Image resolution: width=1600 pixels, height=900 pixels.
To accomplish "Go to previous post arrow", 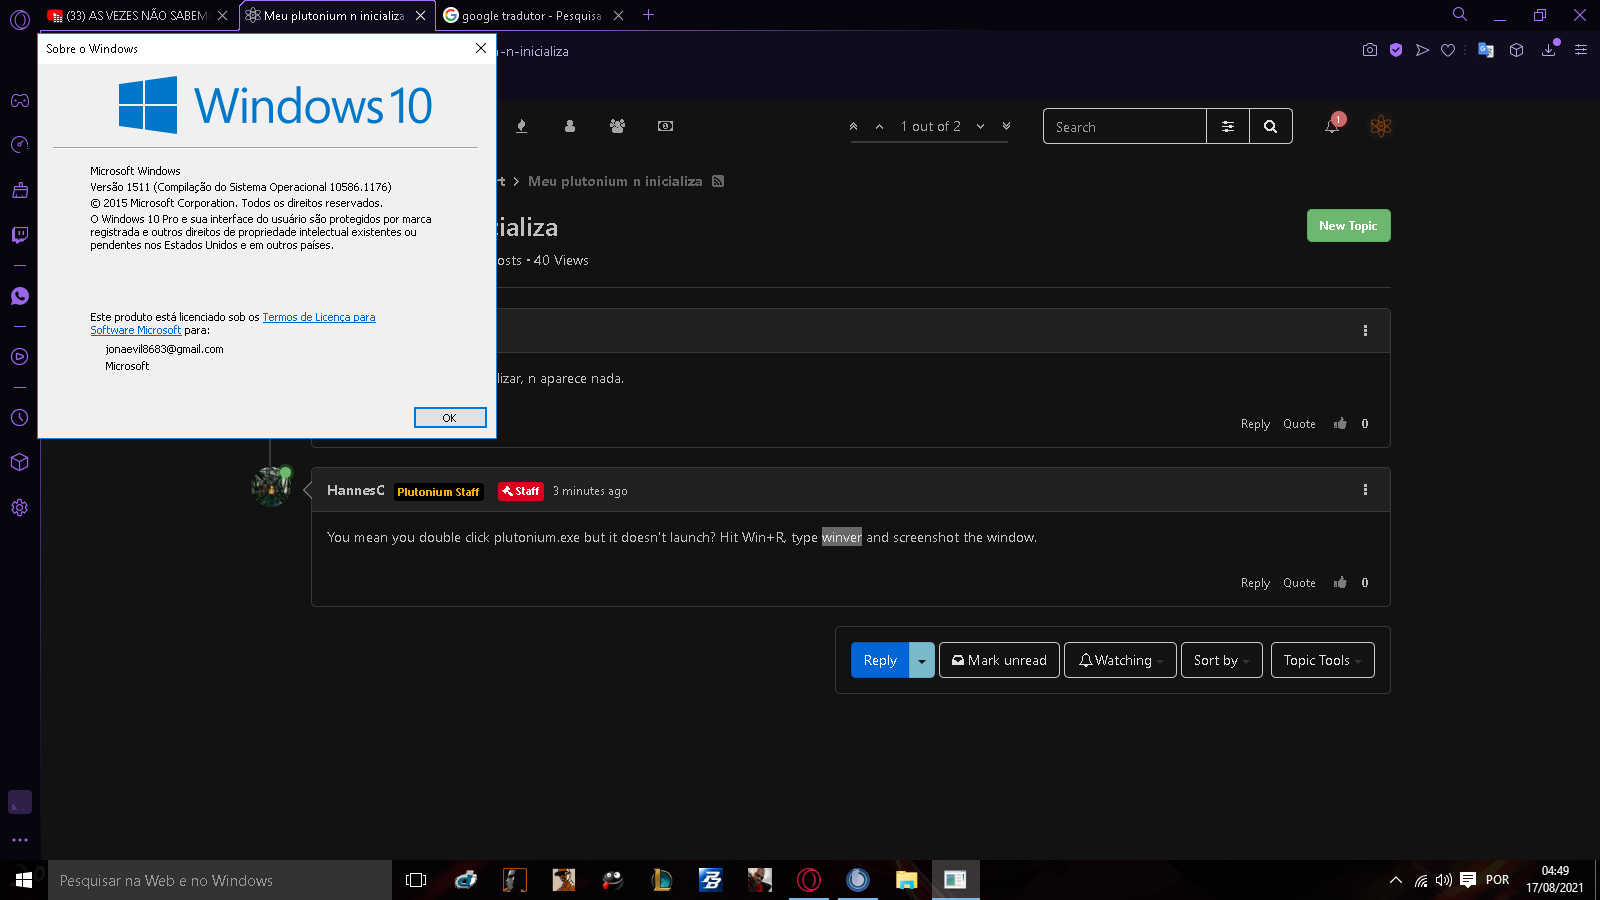I will (x=880, y=126).
